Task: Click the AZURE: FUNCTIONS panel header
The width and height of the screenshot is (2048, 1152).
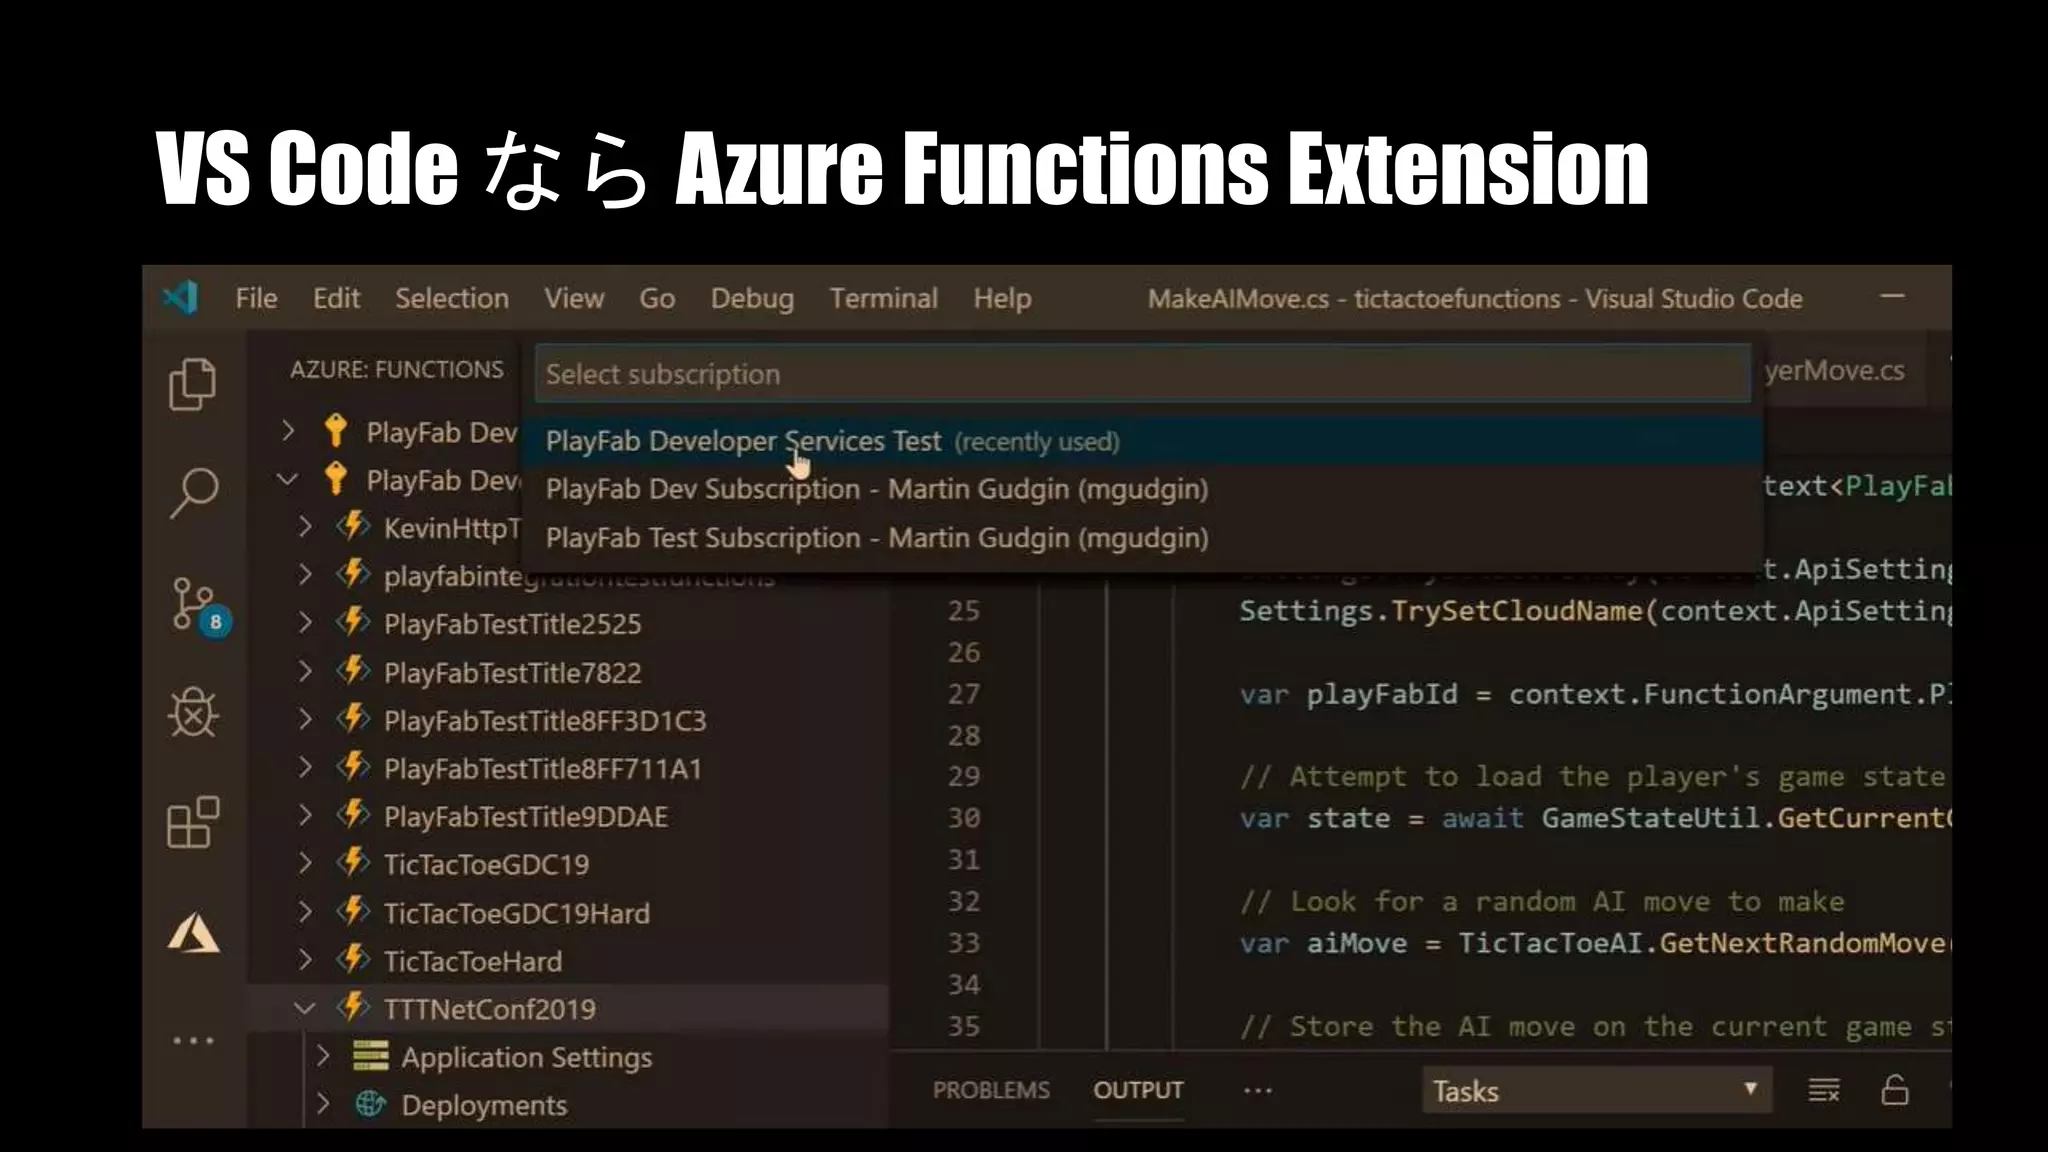Action: (397, 369)
